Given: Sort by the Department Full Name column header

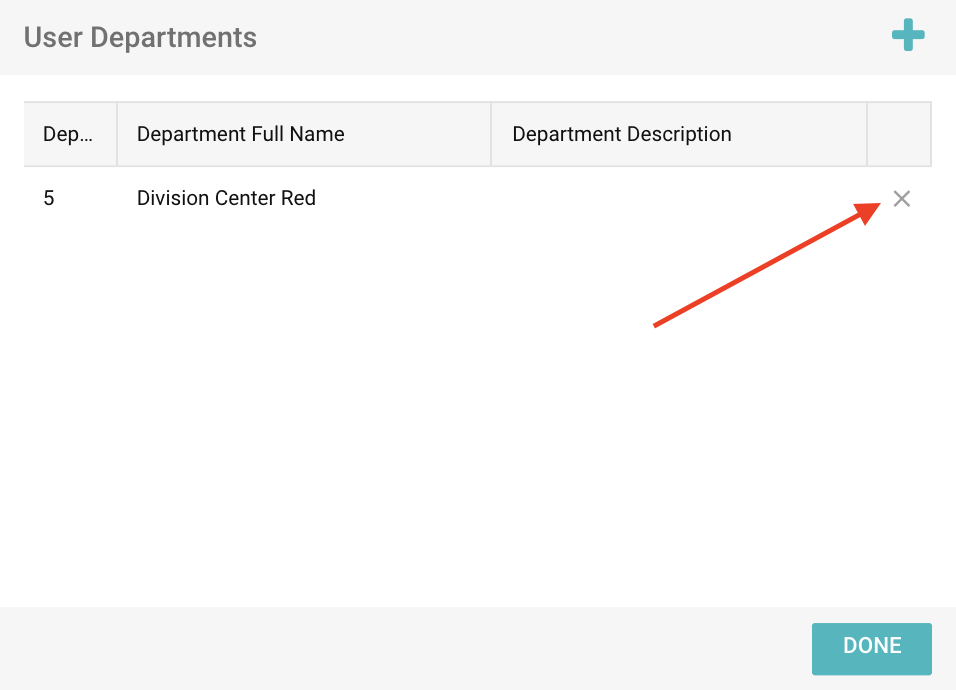Looking at the screenshot, I should [240, 134].
